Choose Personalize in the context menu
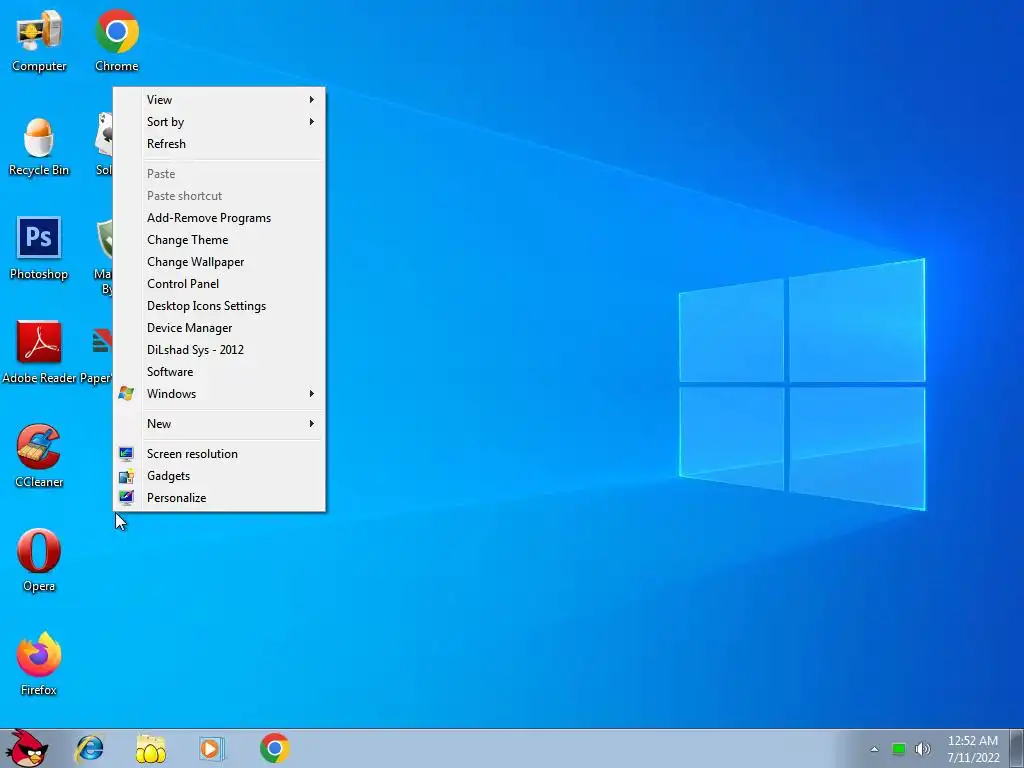1024x768 pixels. 219,498
